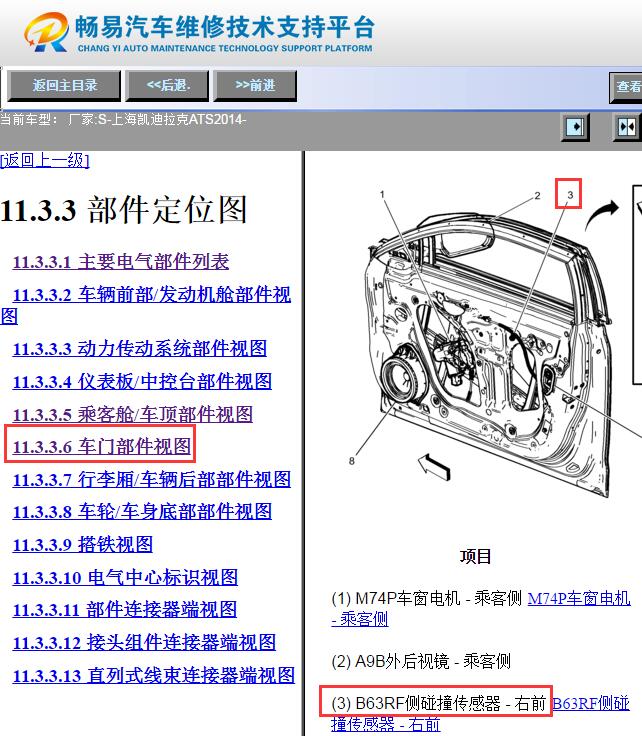Click callout number 8 on the diagram

click(352, 461)
